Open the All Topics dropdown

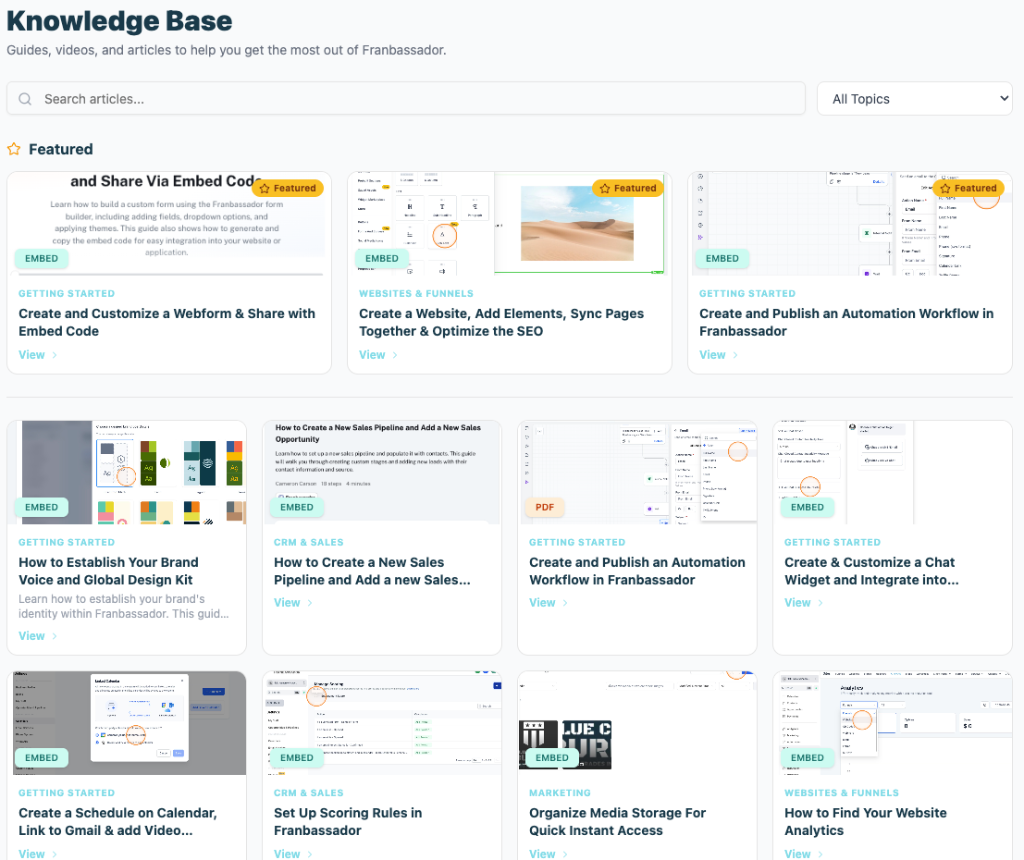tap(914, 99)
